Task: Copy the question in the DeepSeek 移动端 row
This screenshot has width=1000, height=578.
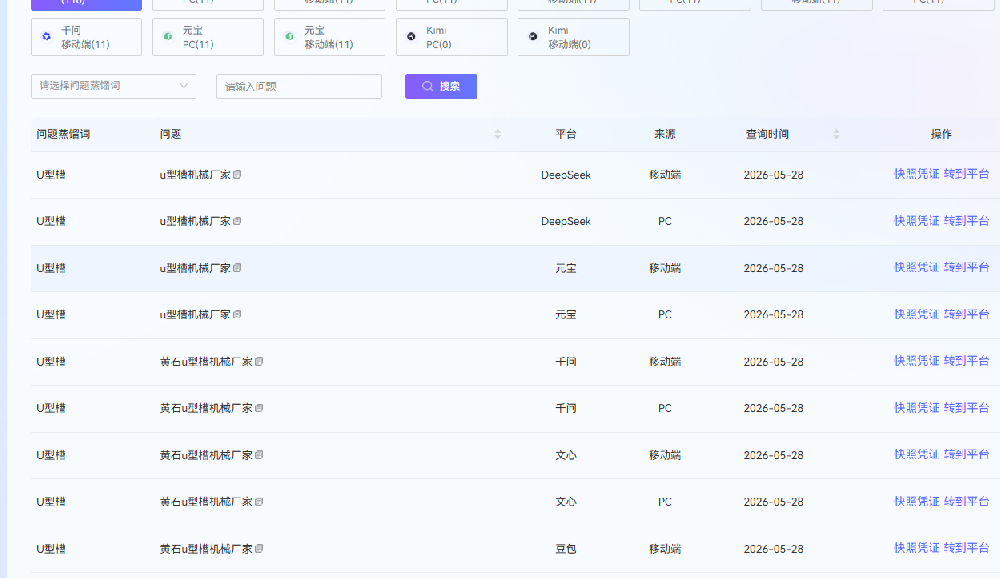Action: coord(237,175)
